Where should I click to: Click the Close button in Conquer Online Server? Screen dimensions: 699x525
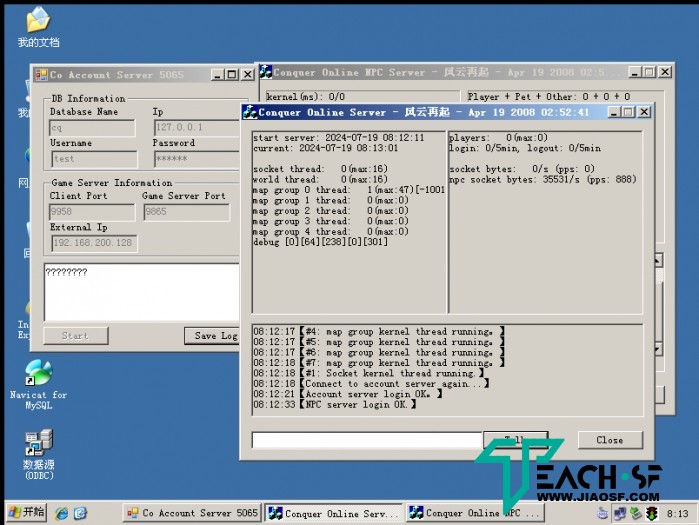[610, 440]
